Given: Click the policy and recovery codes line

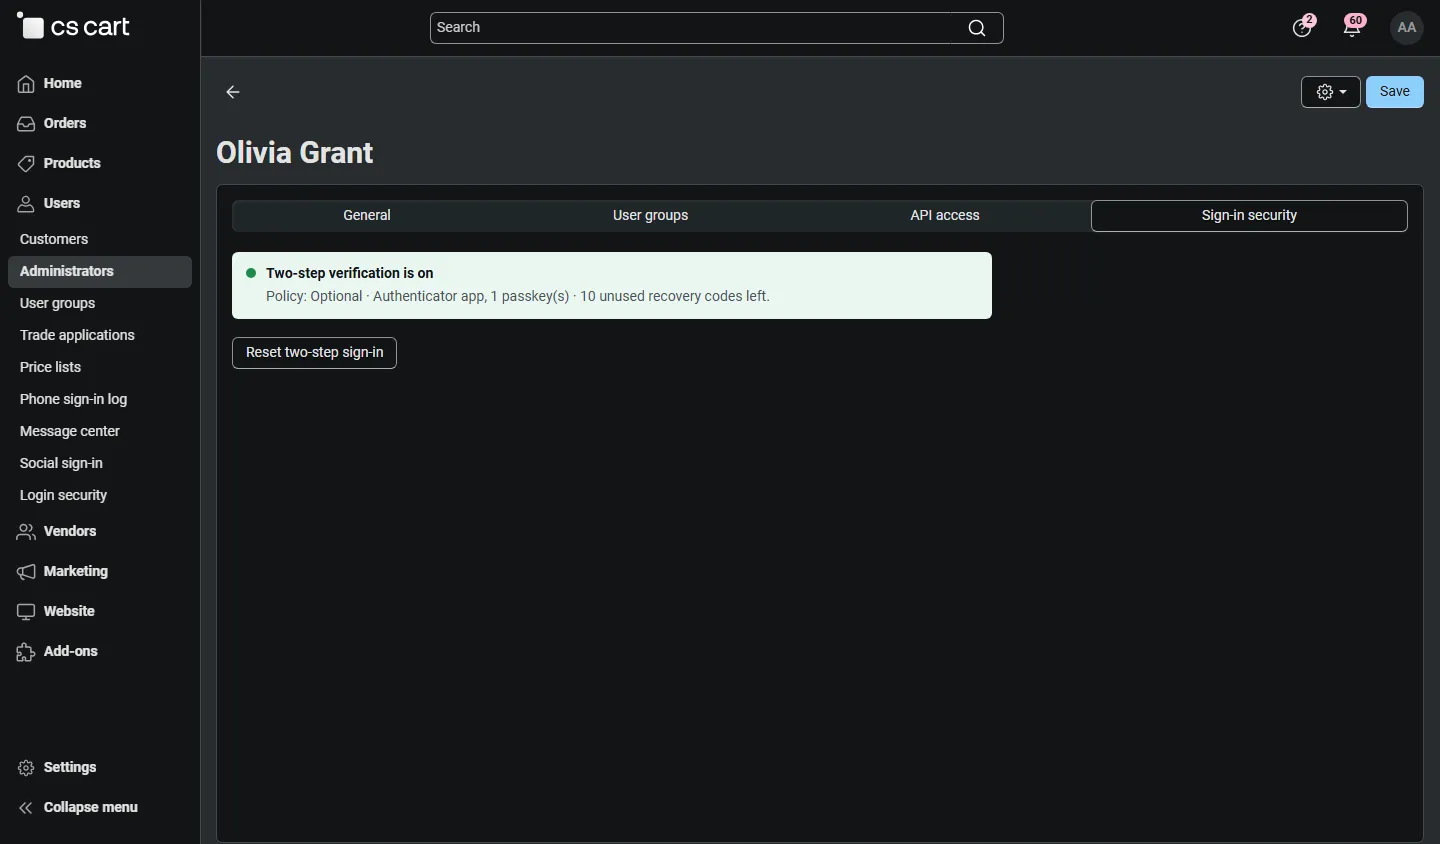Looking at the screenshot, I should click(518, 297).
